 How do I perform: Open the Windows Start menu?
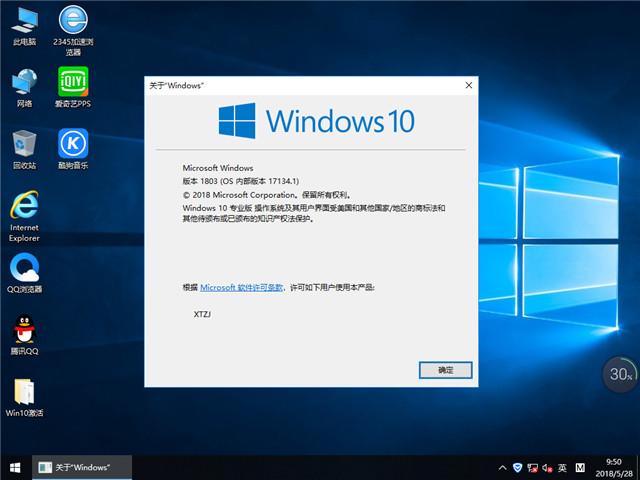point(16,468)
